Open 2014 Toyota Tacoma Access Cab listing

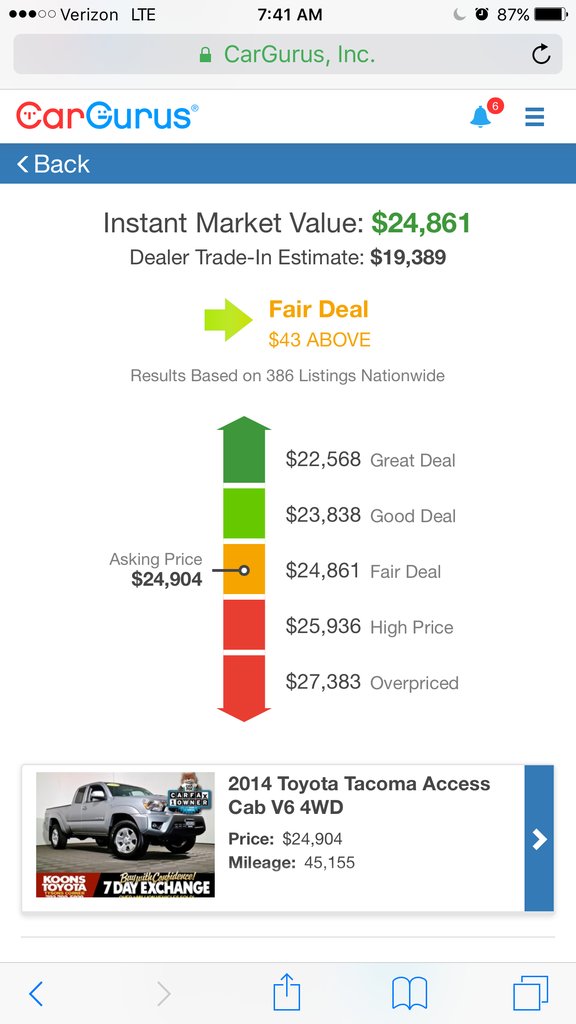pos(359,795)
